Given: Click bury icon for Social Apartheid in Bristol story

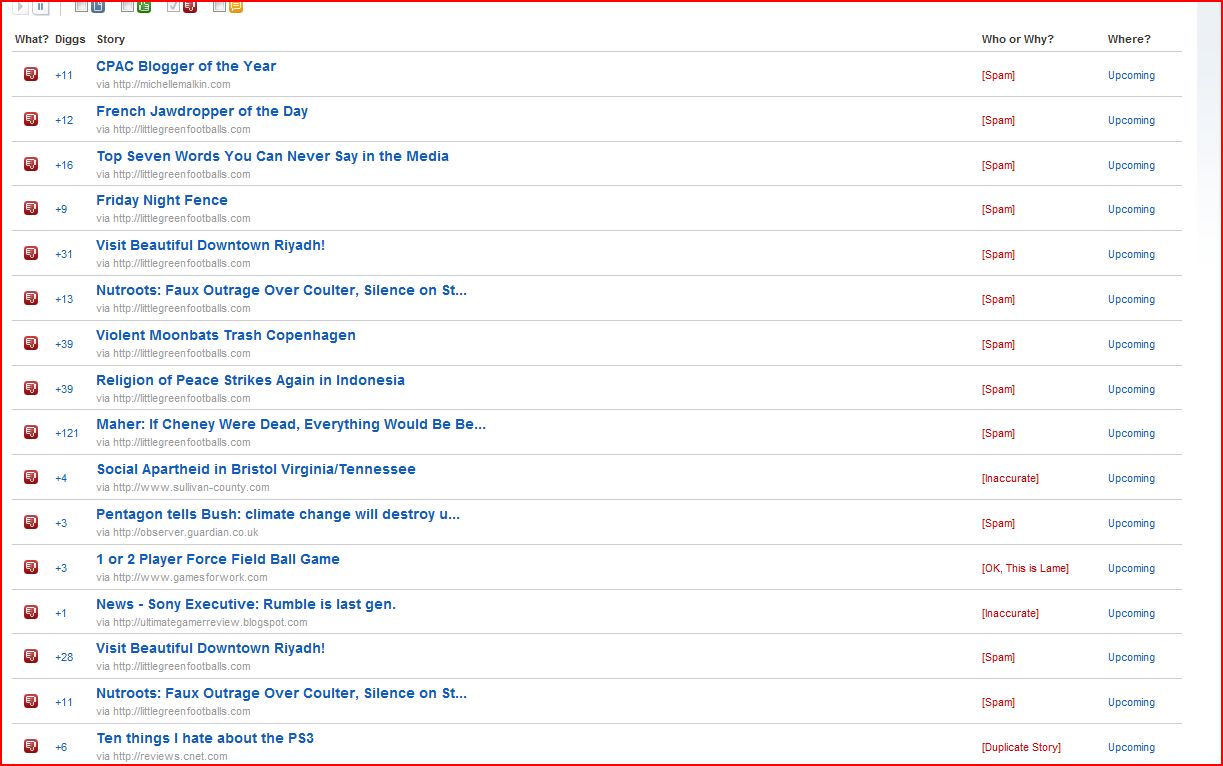Looking at the screenshot, I should click(31, 477).
